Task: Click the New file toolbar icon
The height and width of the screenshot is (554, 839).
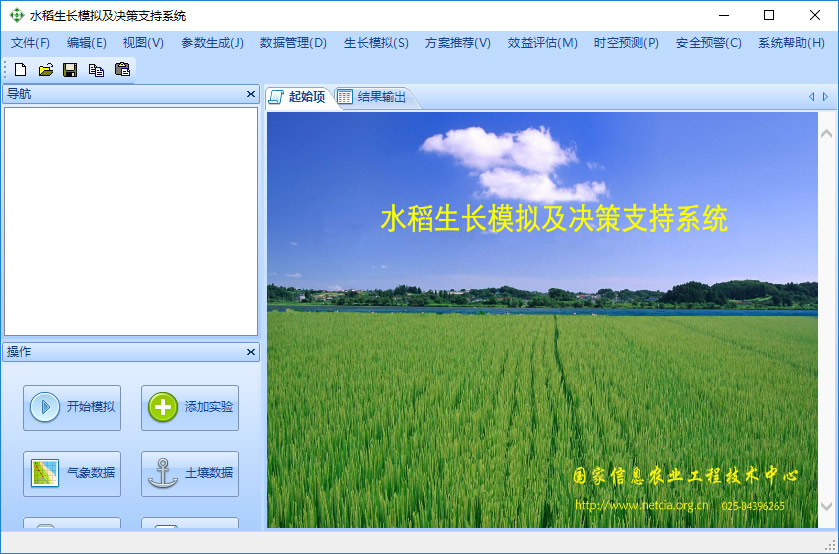Action: (x=21, y=69)
